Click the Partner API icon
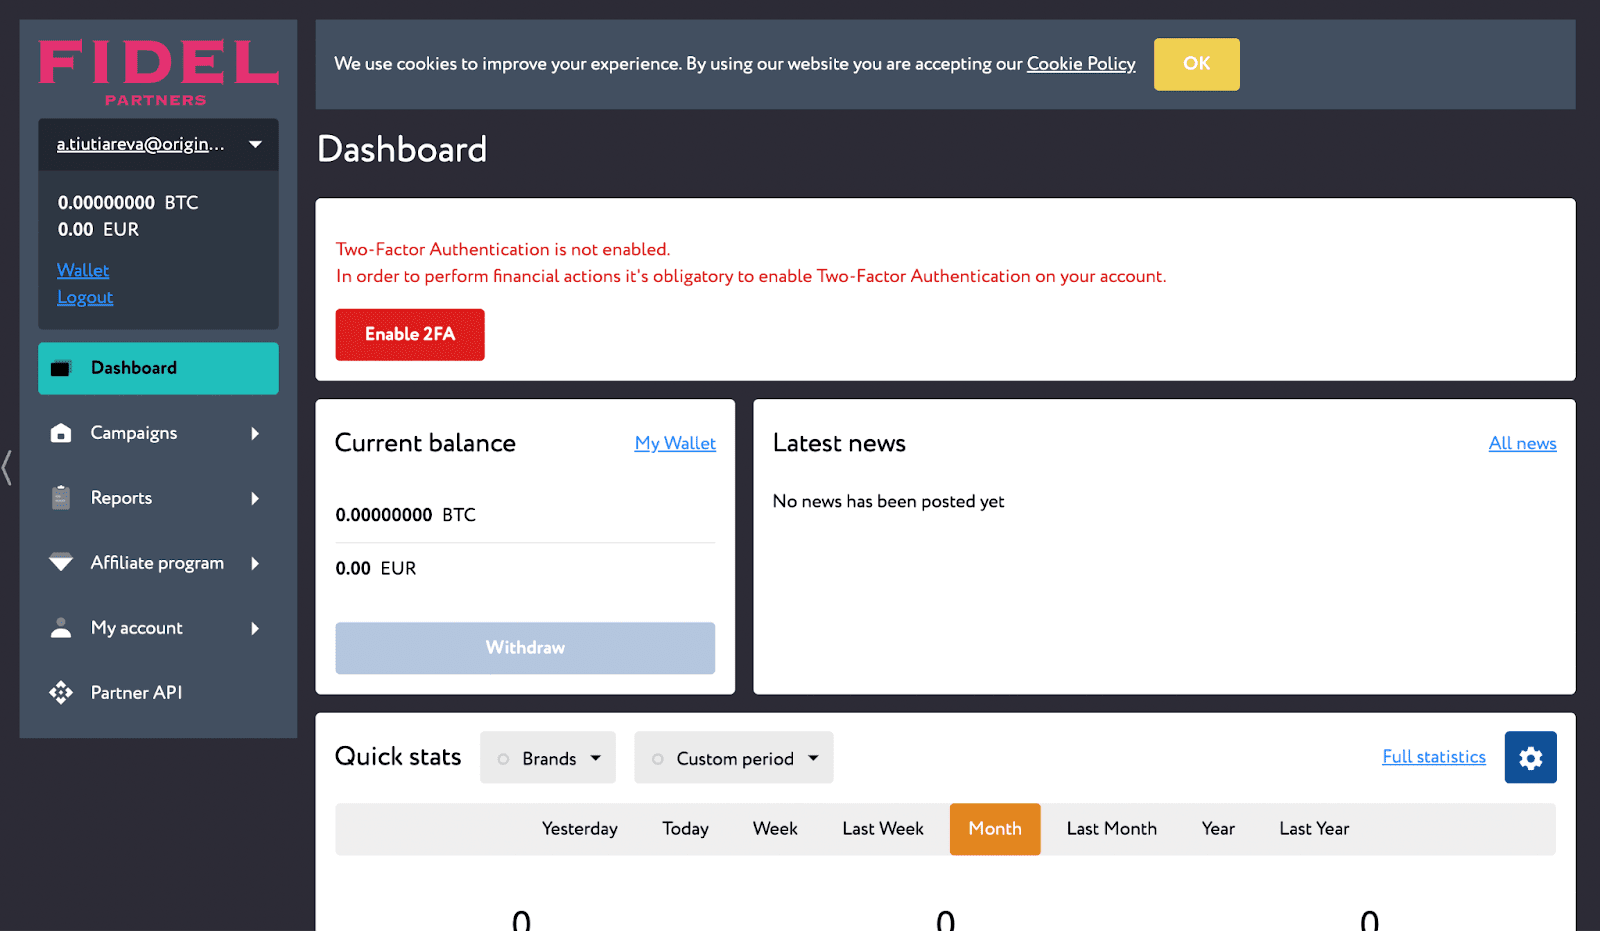 tap(61, 693)
